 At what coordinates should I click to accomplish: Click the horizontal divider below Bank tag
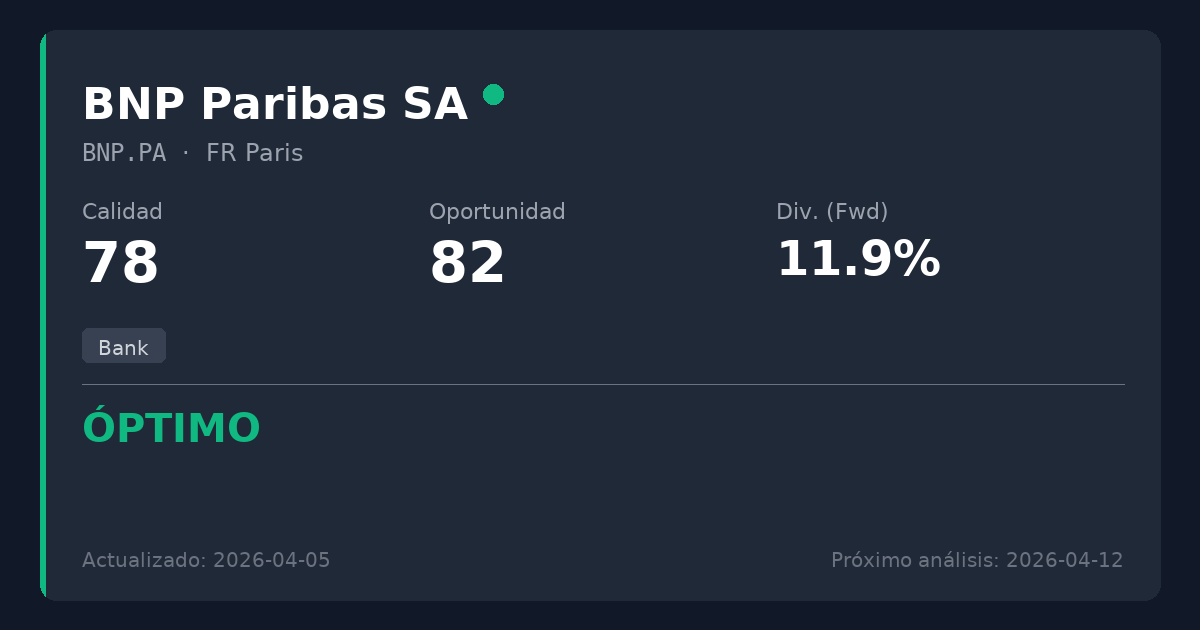603,384
